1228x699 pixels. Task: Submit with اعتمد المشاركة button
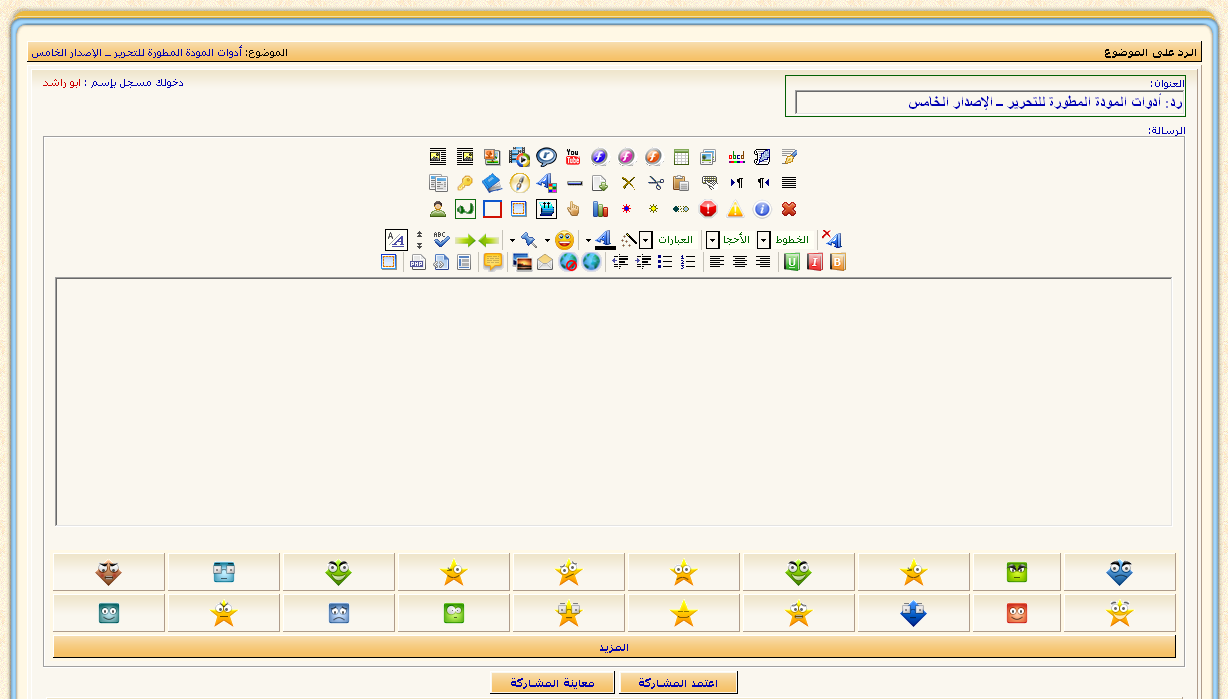point(678,683)
